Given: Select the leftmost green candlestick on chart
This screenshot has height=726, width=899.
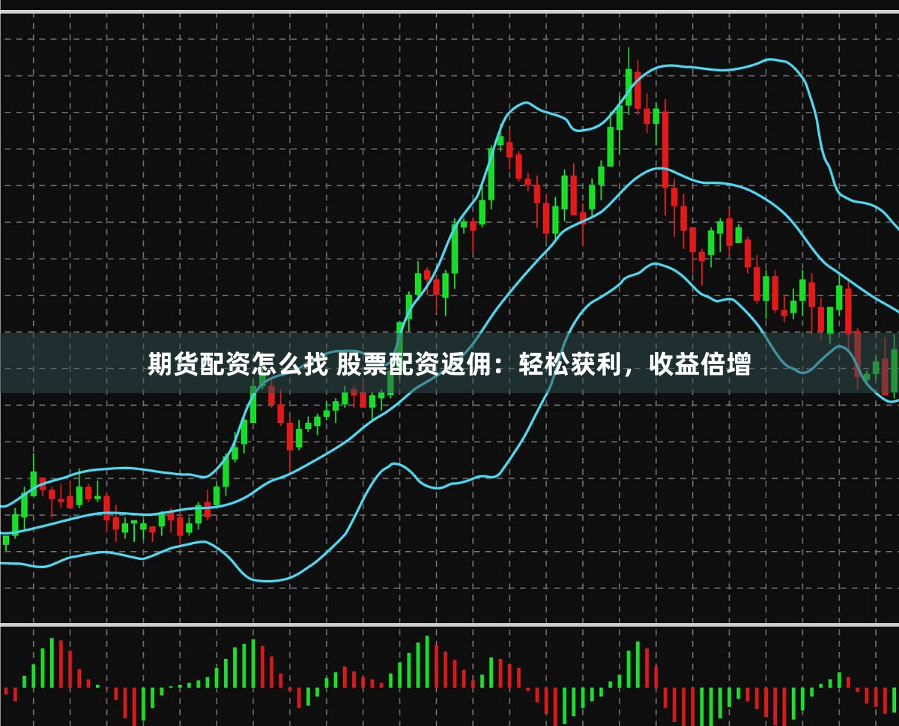Looking at the screenshot, I should point(6,541).
